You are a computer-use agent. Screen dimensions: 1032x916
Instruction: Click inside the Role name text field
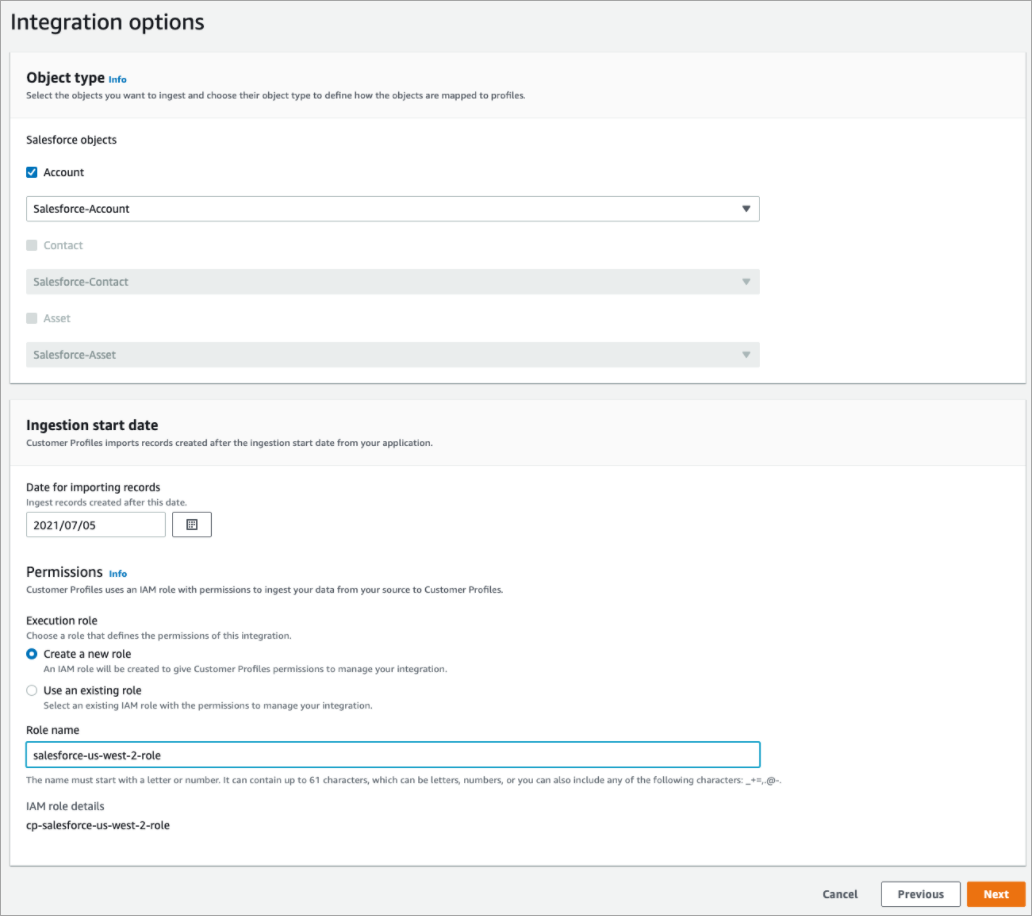[390, 754]
